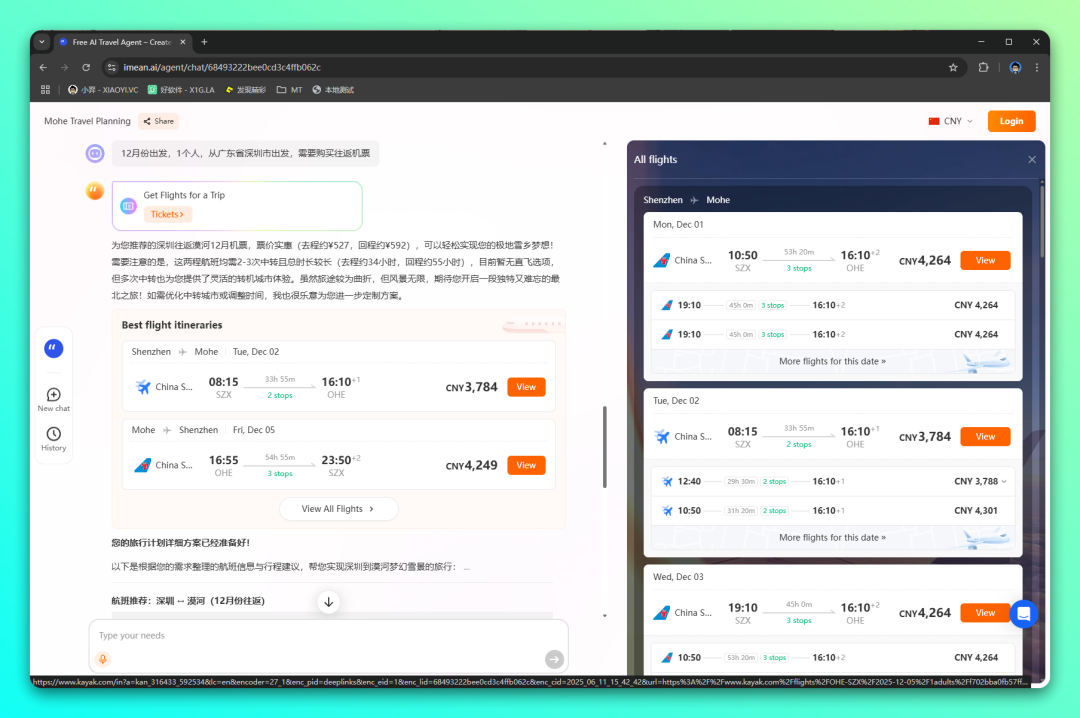Image resolution: width=1080 pixels, height=718 pixels.
Task: Open the History clock icon
Action: [x=54, y=434]
